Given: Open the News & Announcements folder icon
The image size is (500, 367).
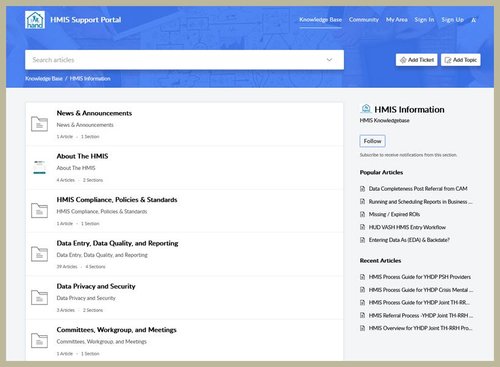Looking at the screenshot, I should pyautogui.click(x=39, y=124).
